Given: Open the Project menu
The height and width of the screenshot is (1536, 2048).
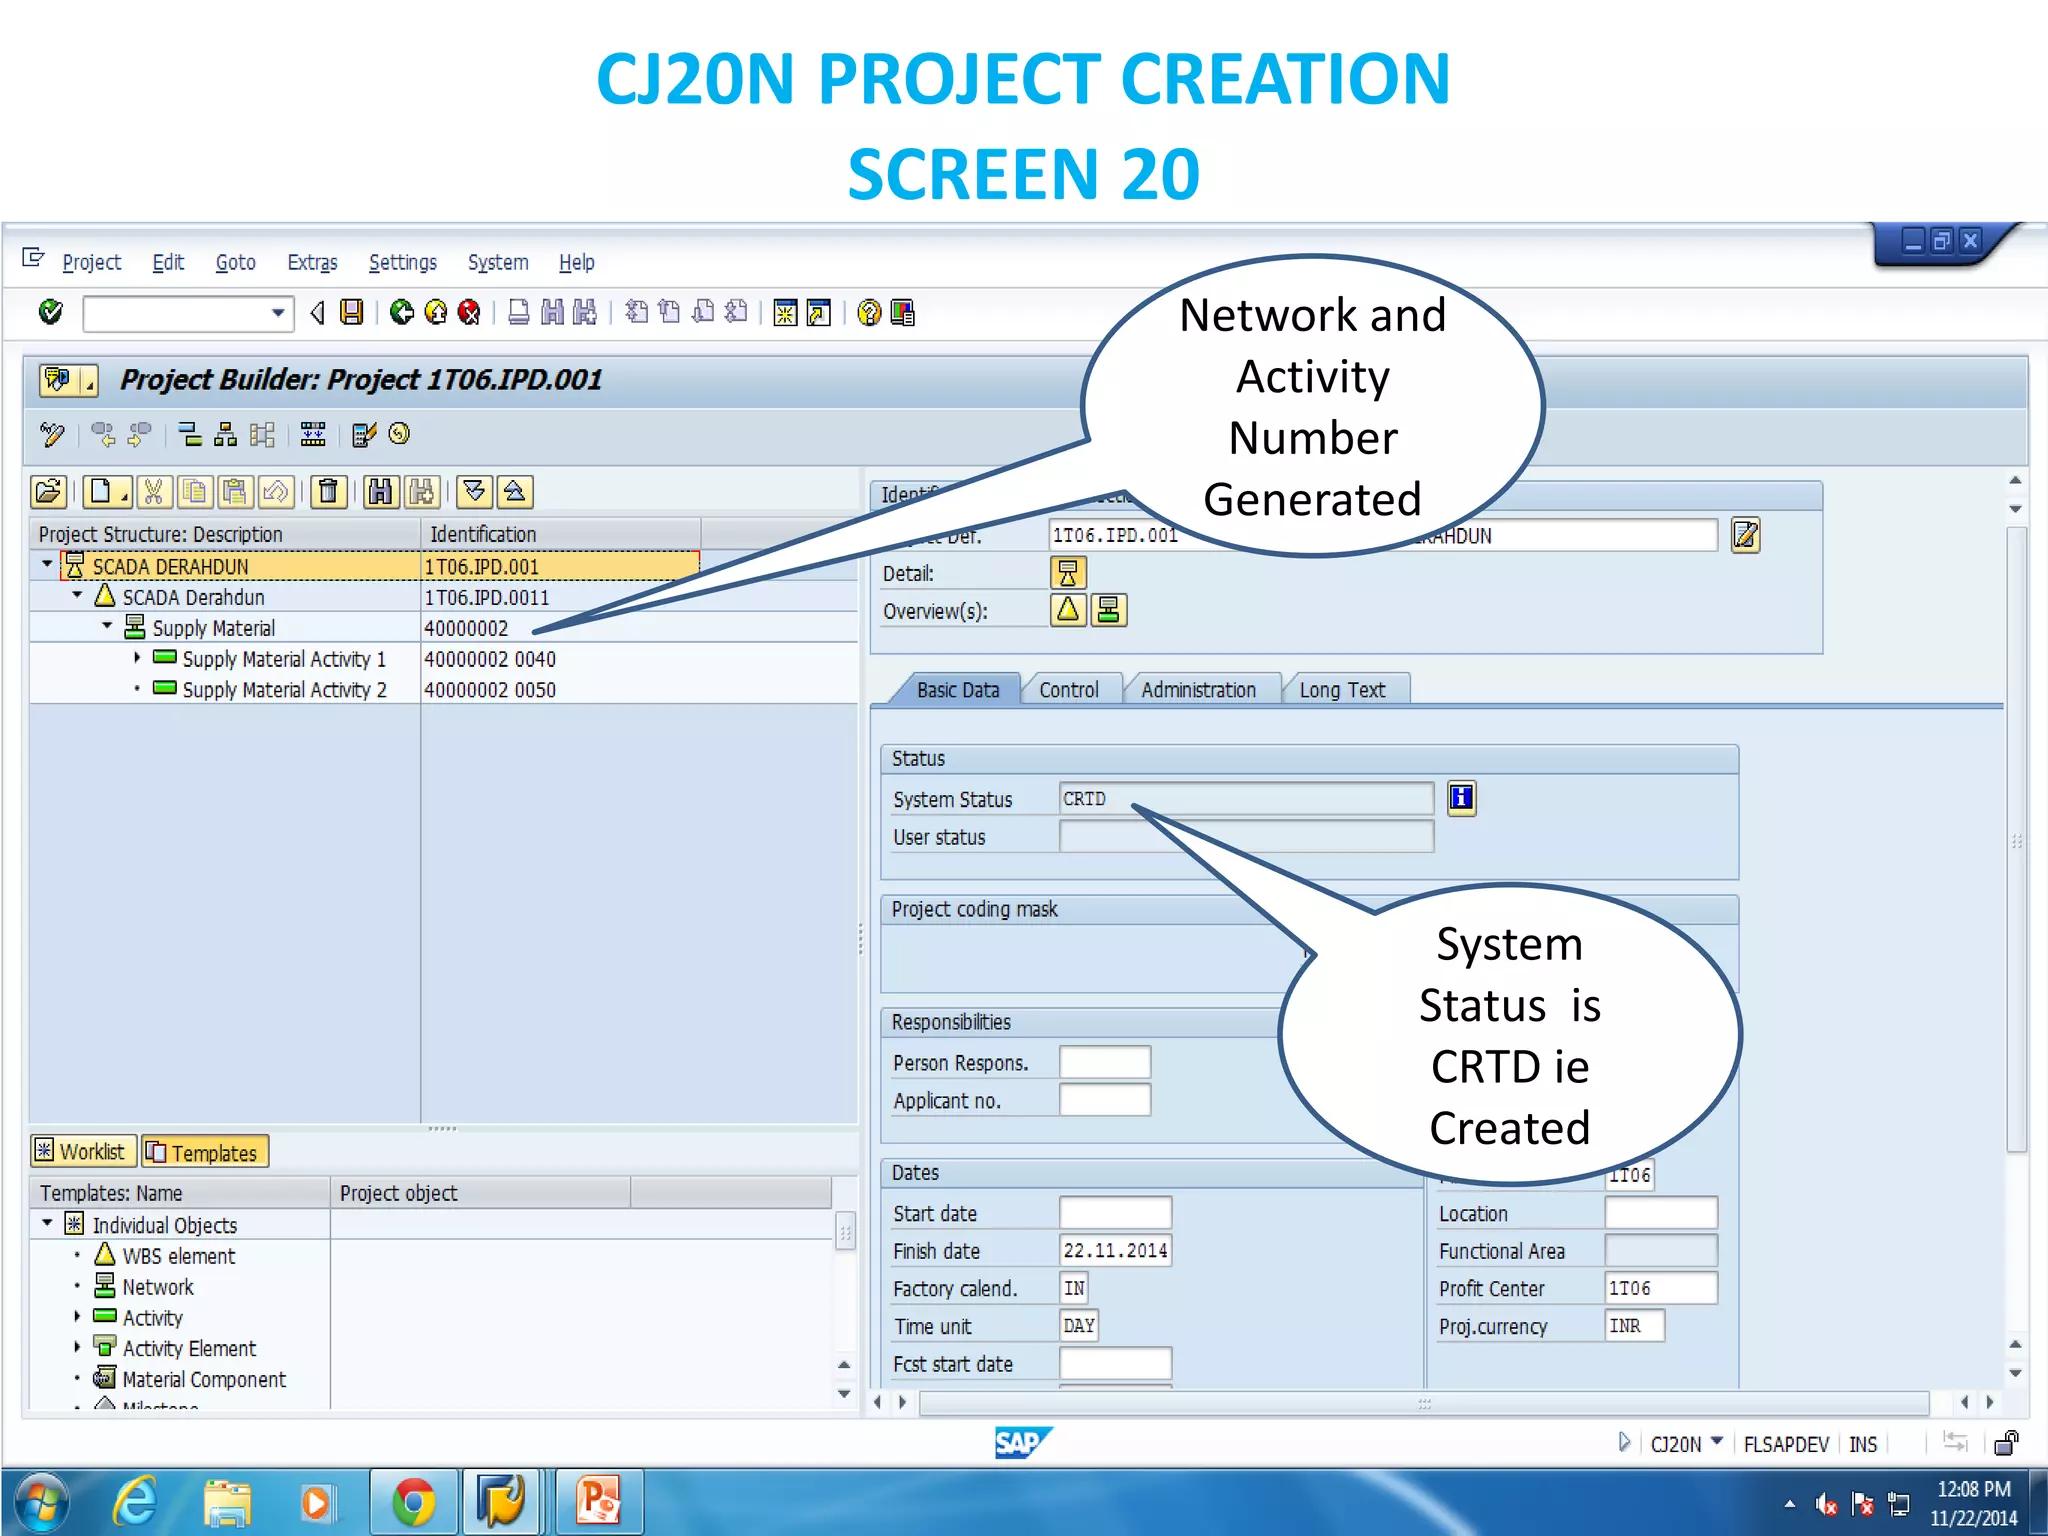Looking at the screenshot, I should tap(91, 262).
